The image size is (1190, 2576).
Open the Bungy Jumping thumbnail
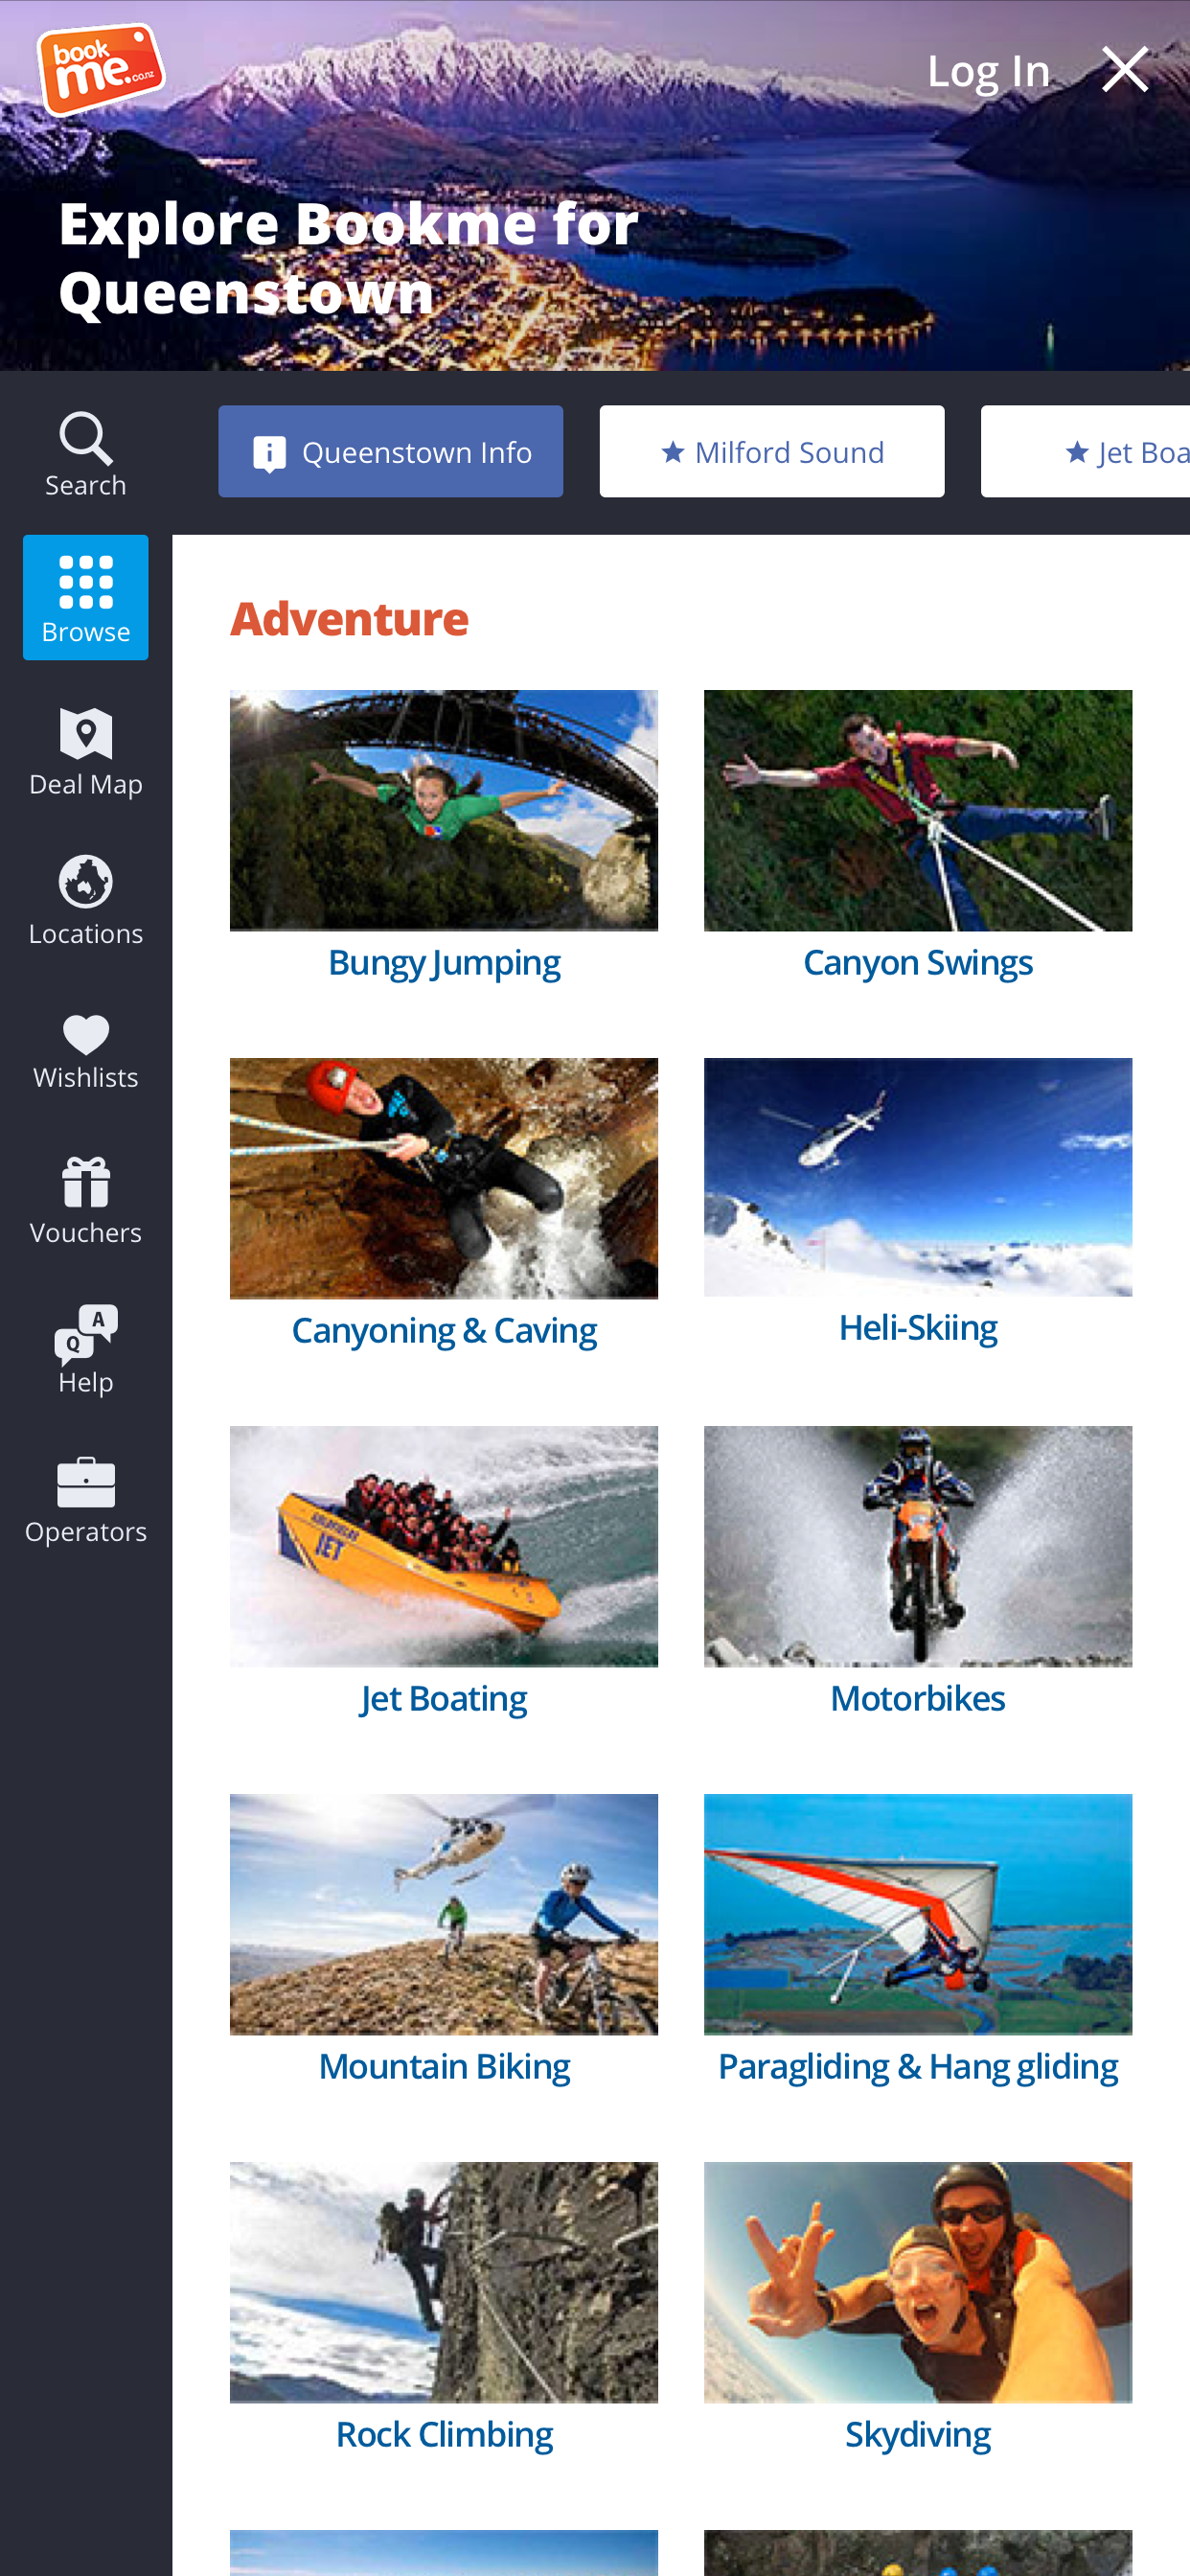[x=444, y=811]
